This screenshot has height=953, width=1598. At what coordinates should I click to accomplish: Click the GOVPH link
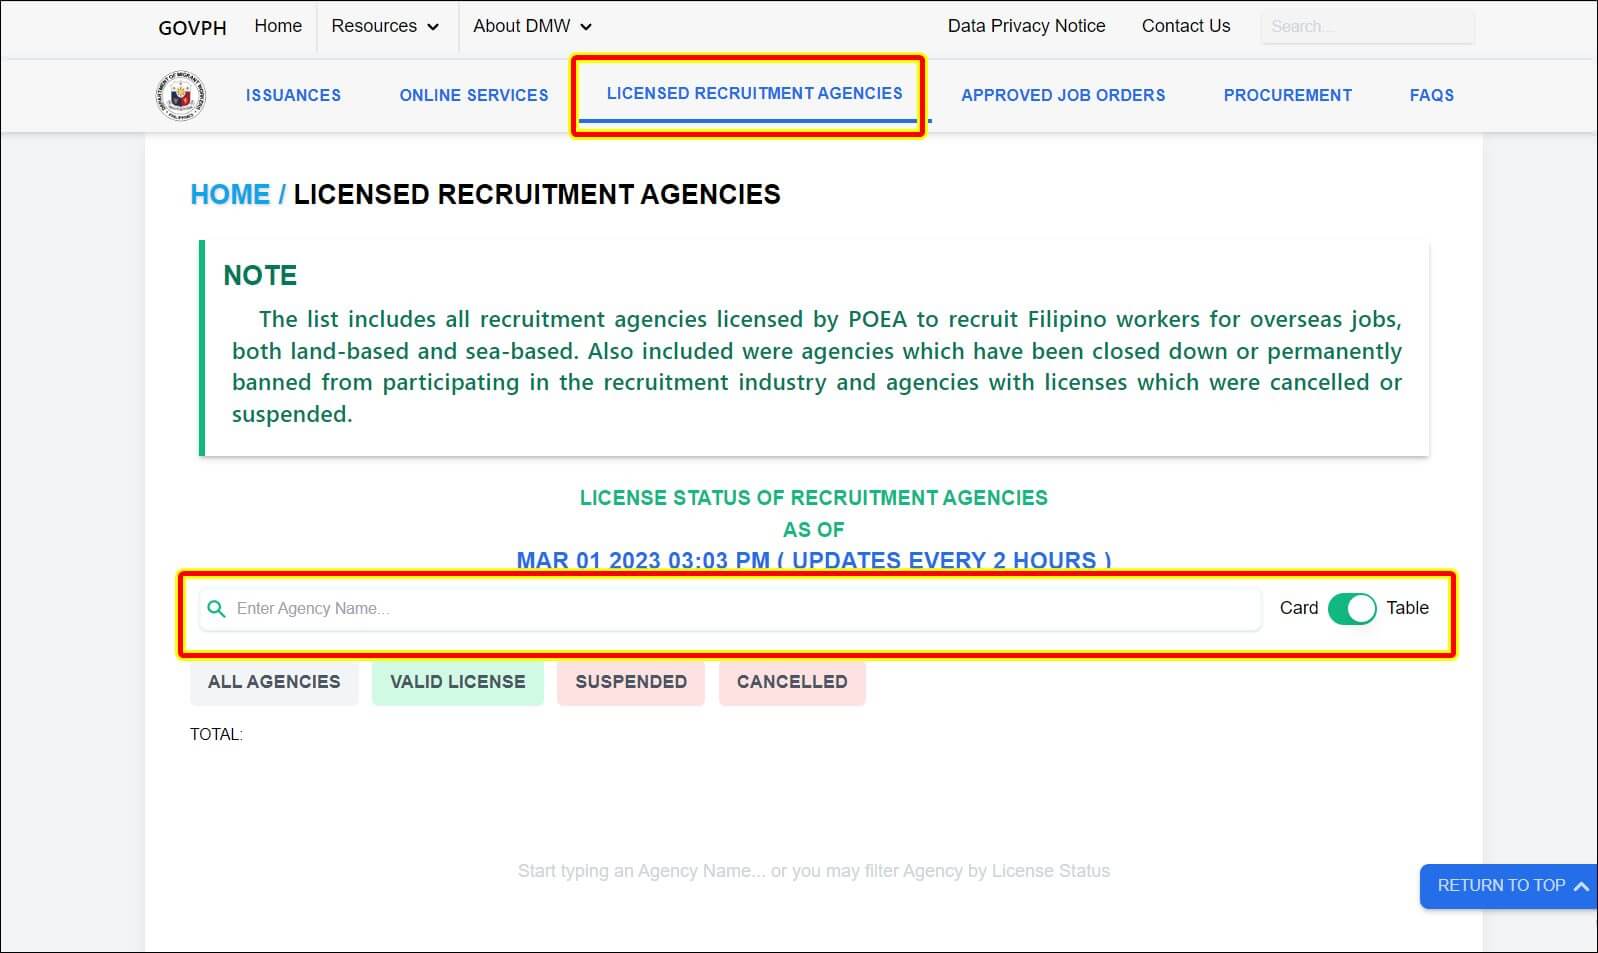pos(192,28)
